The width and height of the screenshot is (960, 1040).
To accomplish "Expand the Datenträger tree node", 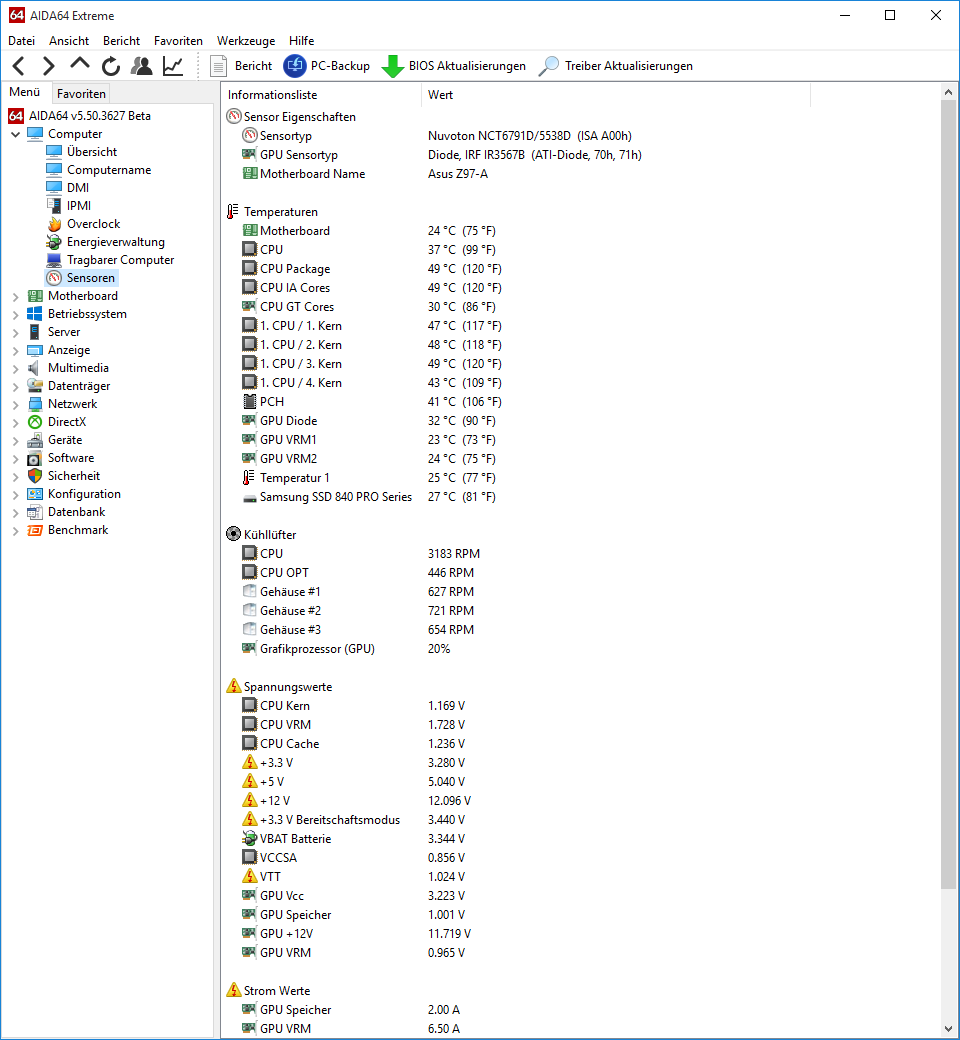I will (15, 386).
